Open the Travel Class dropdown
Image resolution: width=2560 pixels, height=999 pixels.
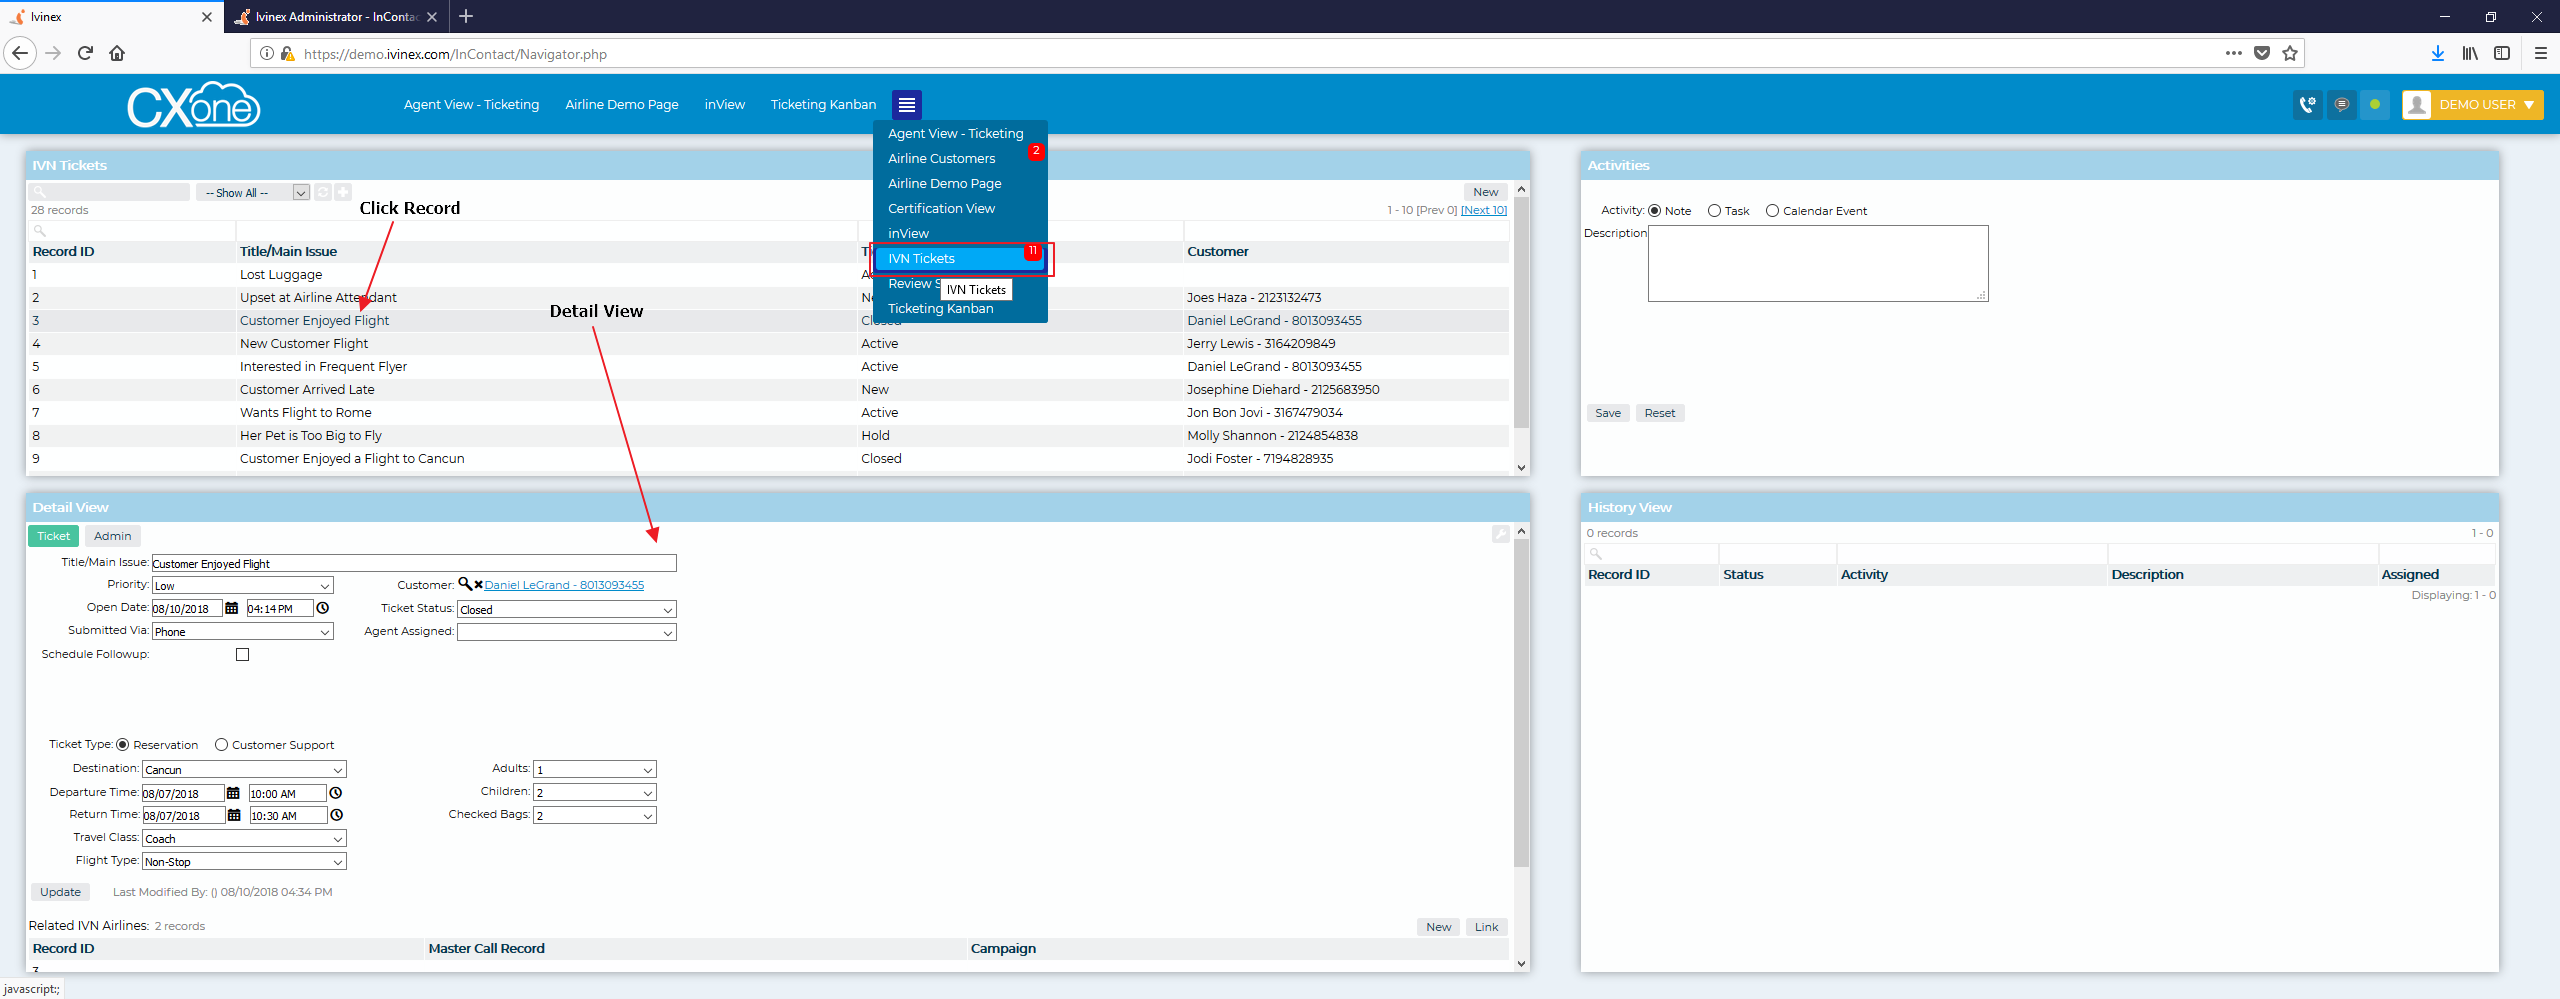pos(244,839)
